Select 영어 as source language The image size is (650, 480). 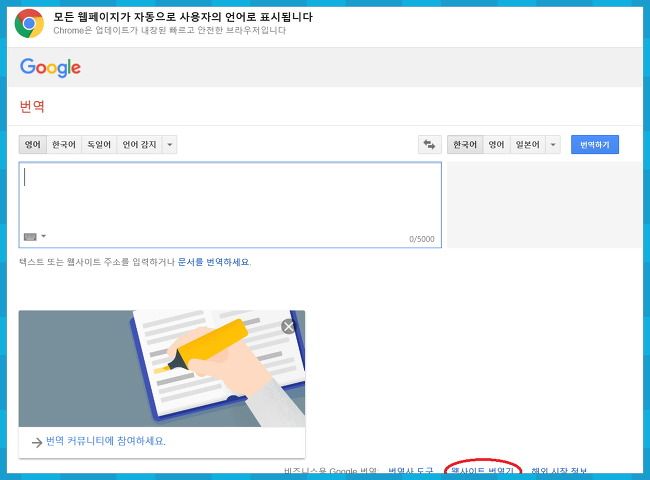33,145
